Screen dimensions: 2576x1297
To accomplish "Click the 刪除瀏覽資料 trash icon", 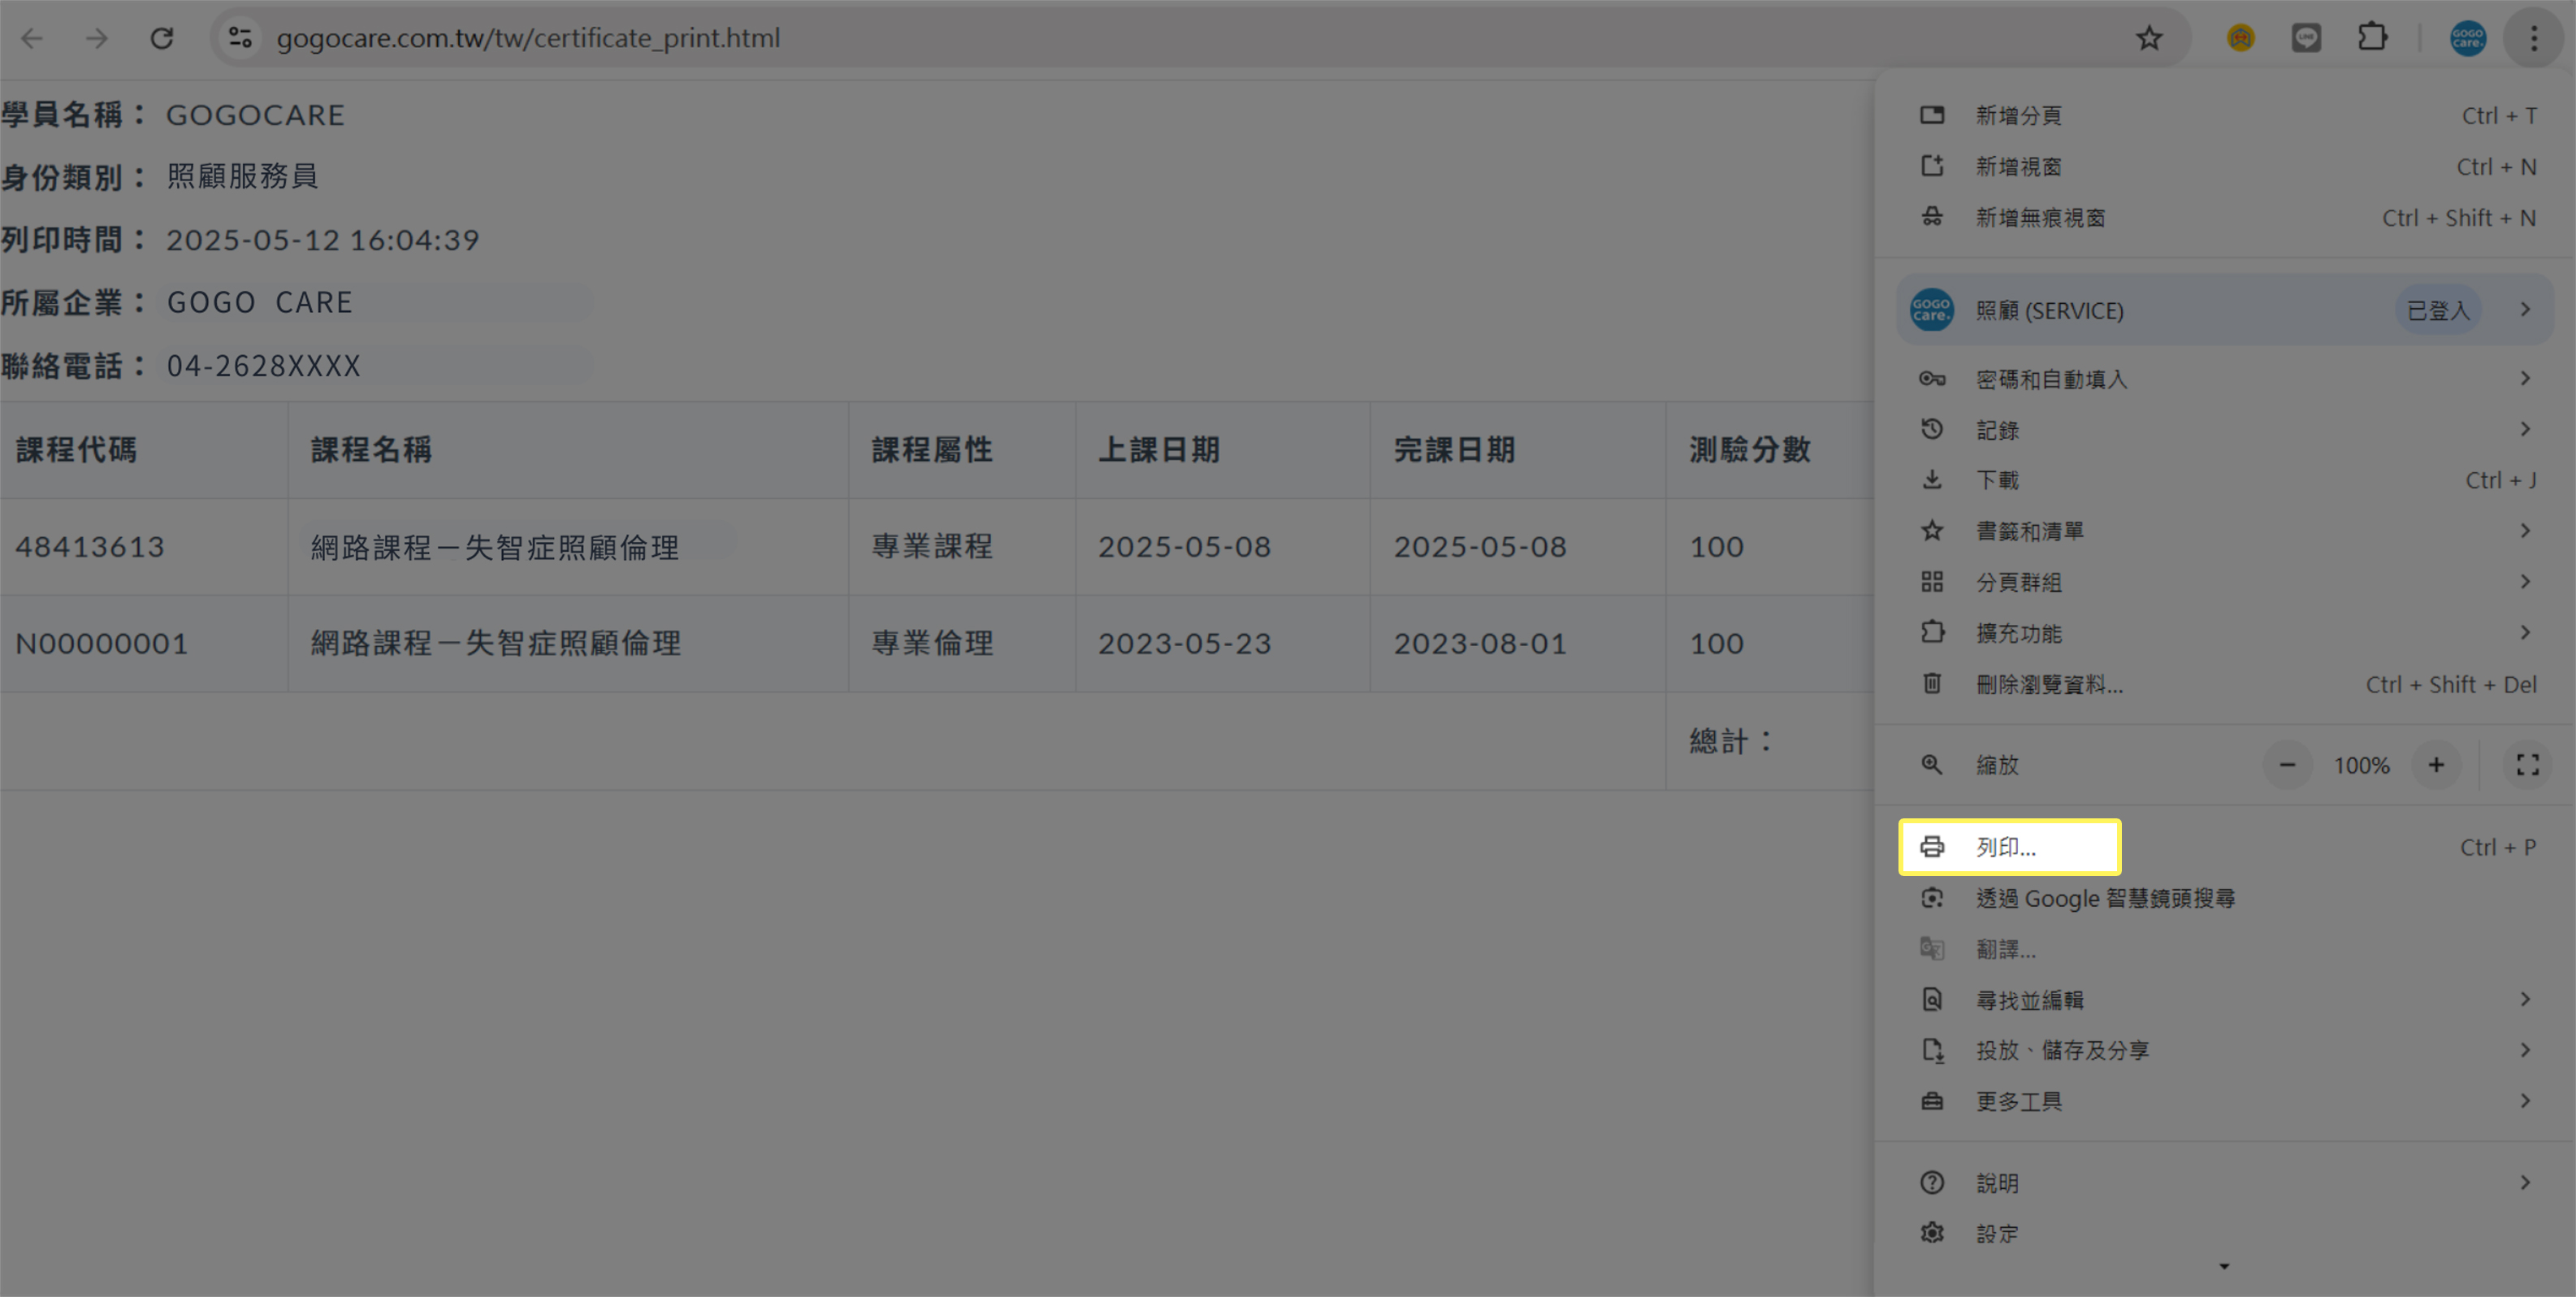I will pyautogui.click(x=1932, y=683).
